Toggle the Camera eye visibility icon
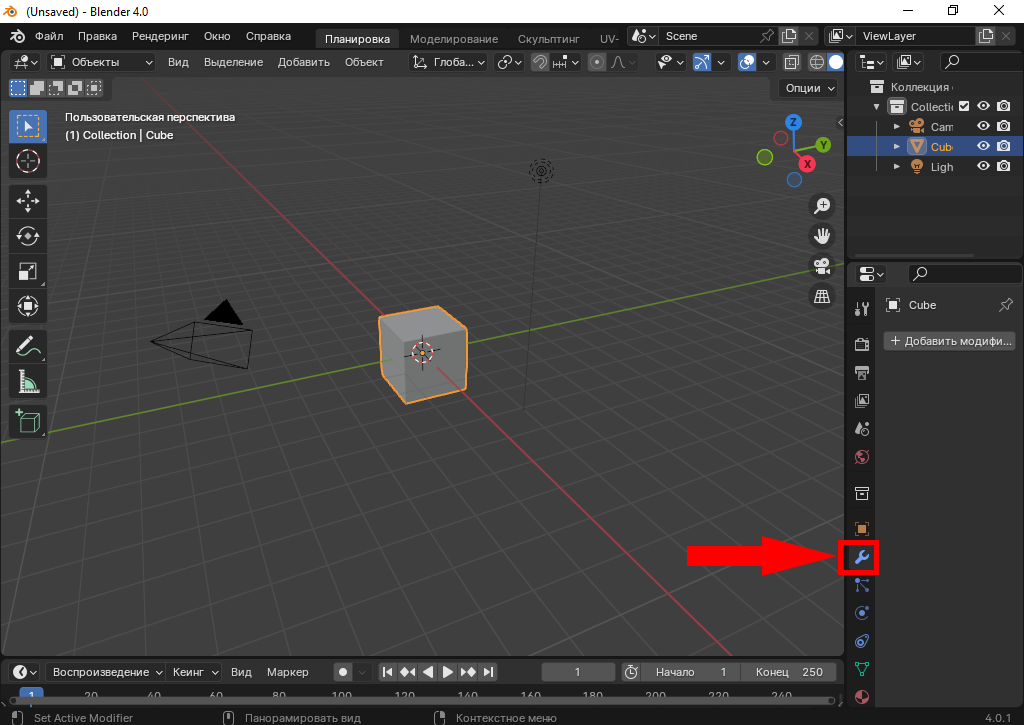The image size is (1024, 725). pyautogui.click(x=983, y=126)
